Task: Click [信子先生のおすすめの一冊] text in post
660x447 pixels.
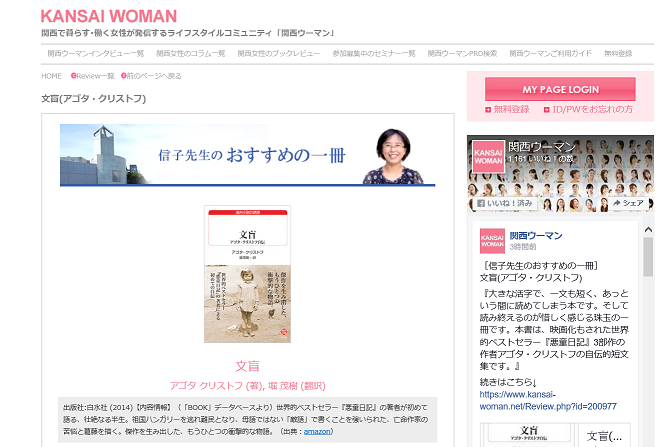Action: 540,266
